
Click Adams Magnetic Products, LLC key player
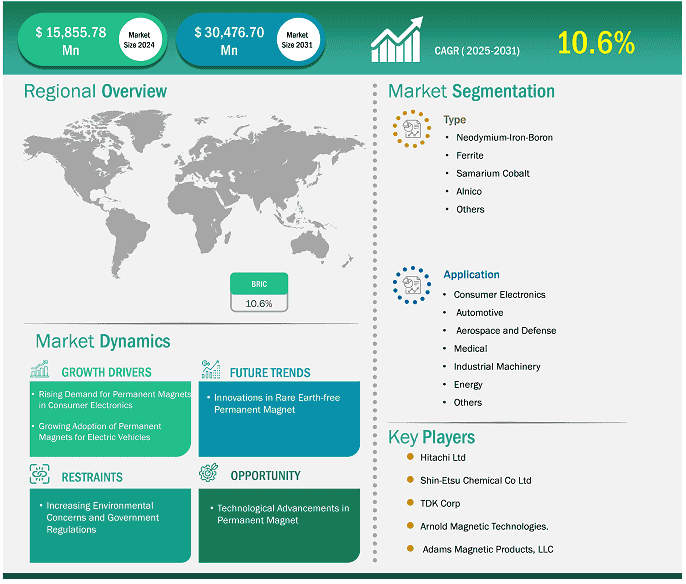click(488, 549)
